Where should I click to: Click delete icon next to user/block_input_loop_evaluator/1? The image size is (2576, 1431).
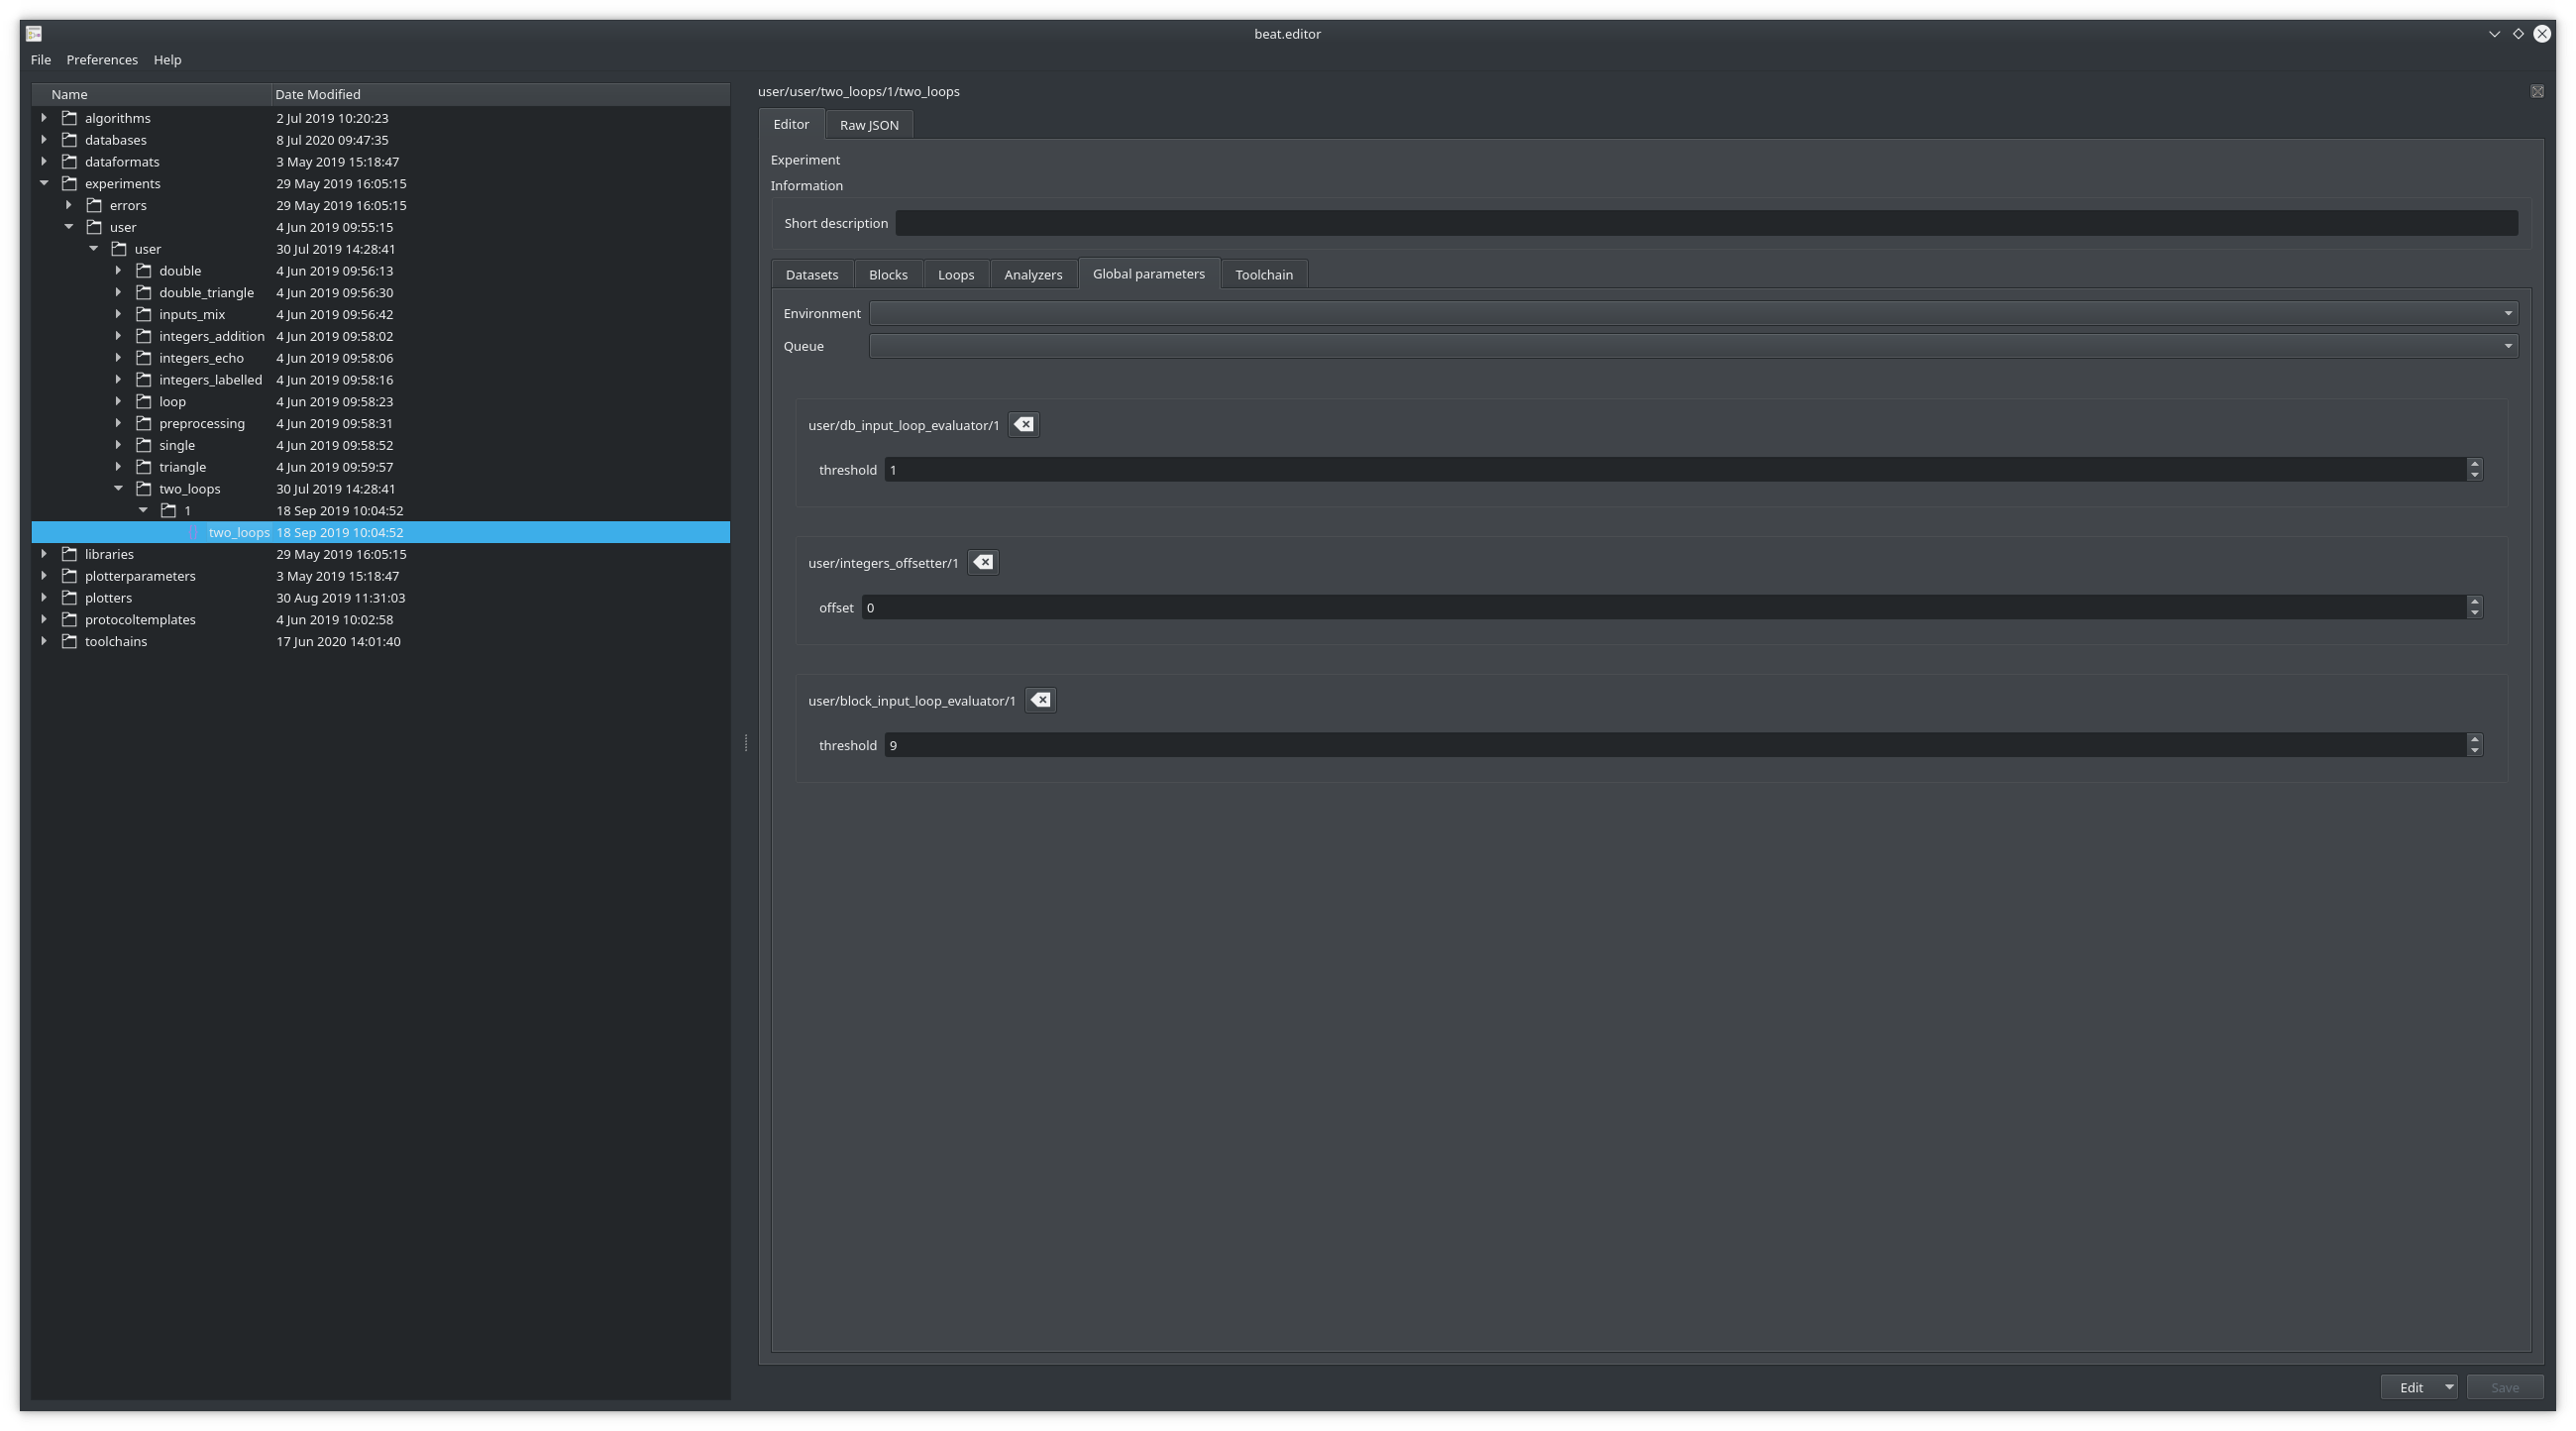pyautogui.click(x=1040, y=701)
